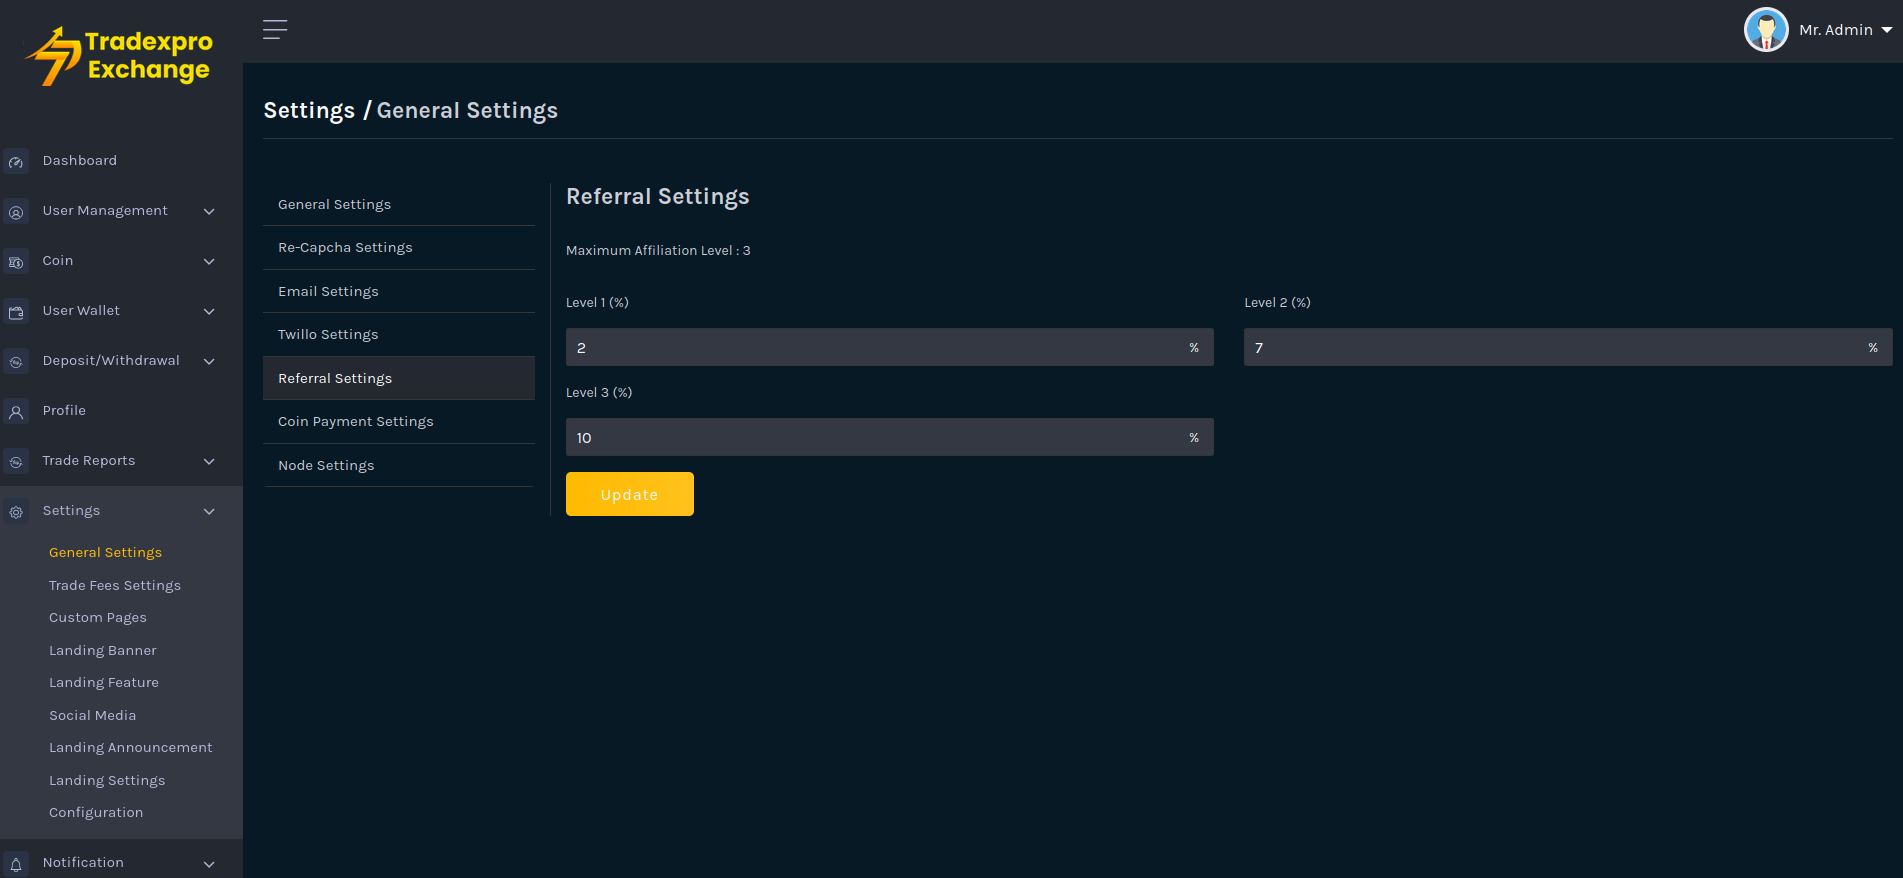
Task: Click the Dashboard speedometer icon
Action: [x=16, y=162]
